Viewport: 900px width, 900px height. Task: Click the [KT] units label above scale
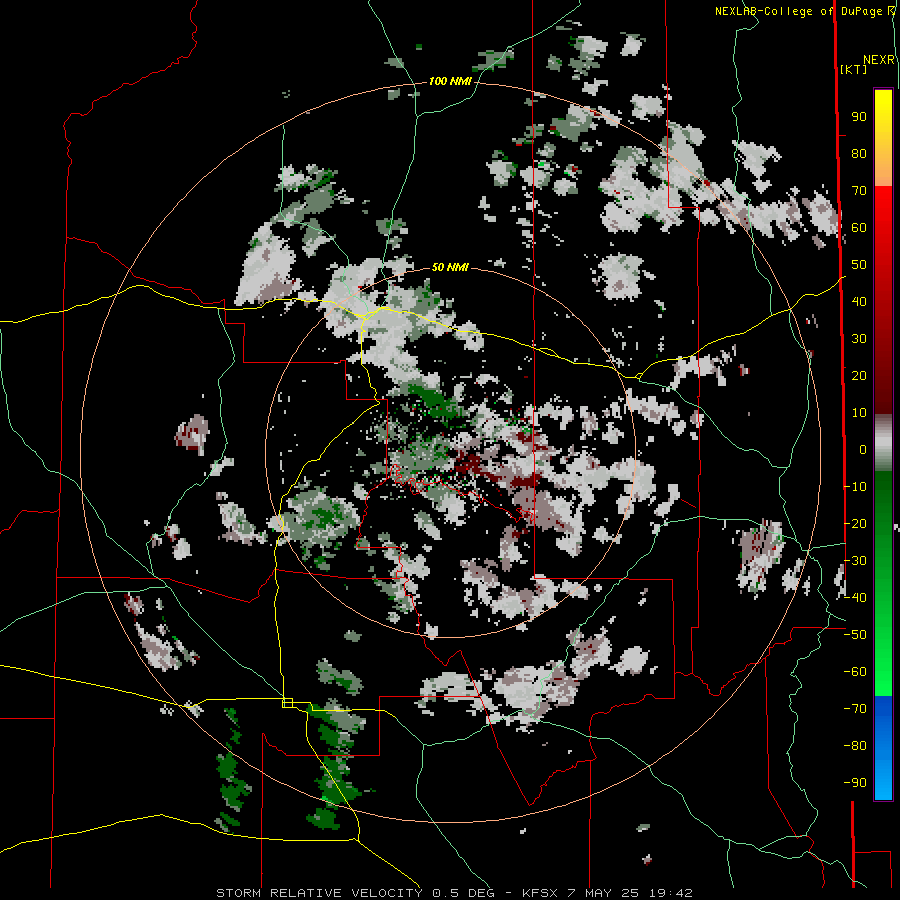[x=854, y=69]
